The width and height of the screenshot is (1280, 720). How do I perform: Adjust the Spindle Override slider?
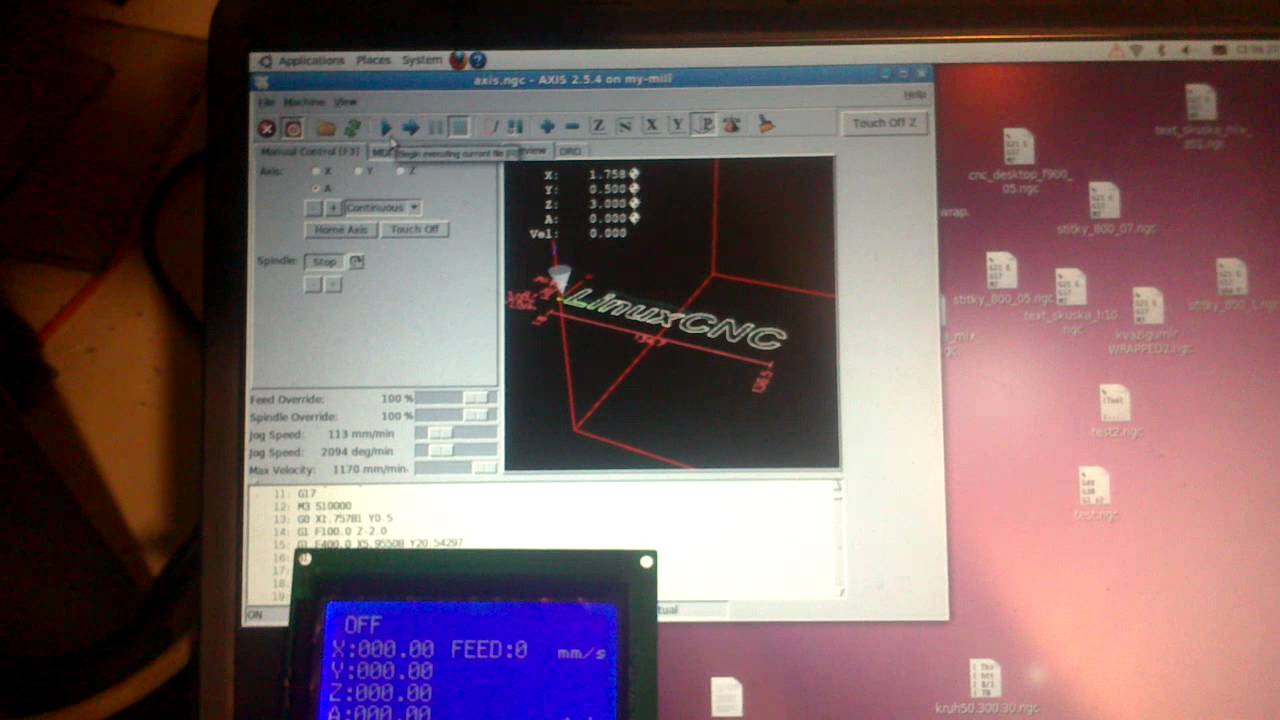pyautogui.click(x=456, y=415)
